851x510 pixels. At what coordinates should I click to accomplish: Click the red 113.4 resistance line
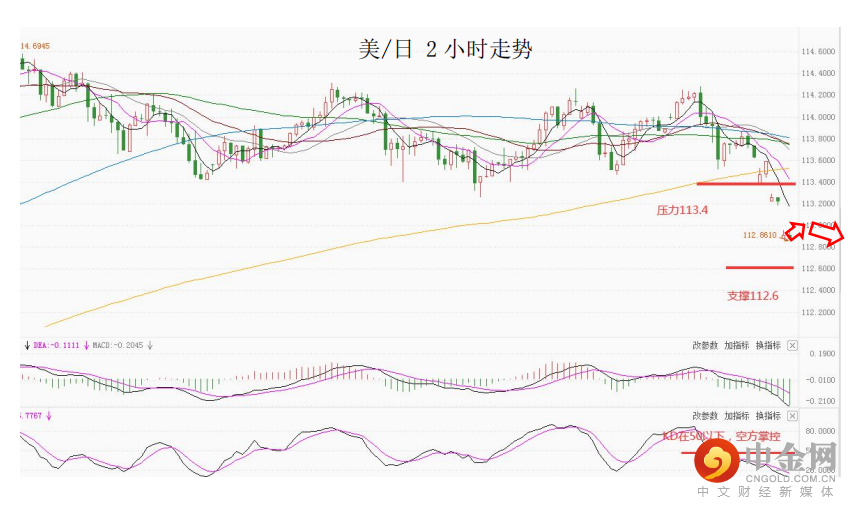click(x=745, y=183)
